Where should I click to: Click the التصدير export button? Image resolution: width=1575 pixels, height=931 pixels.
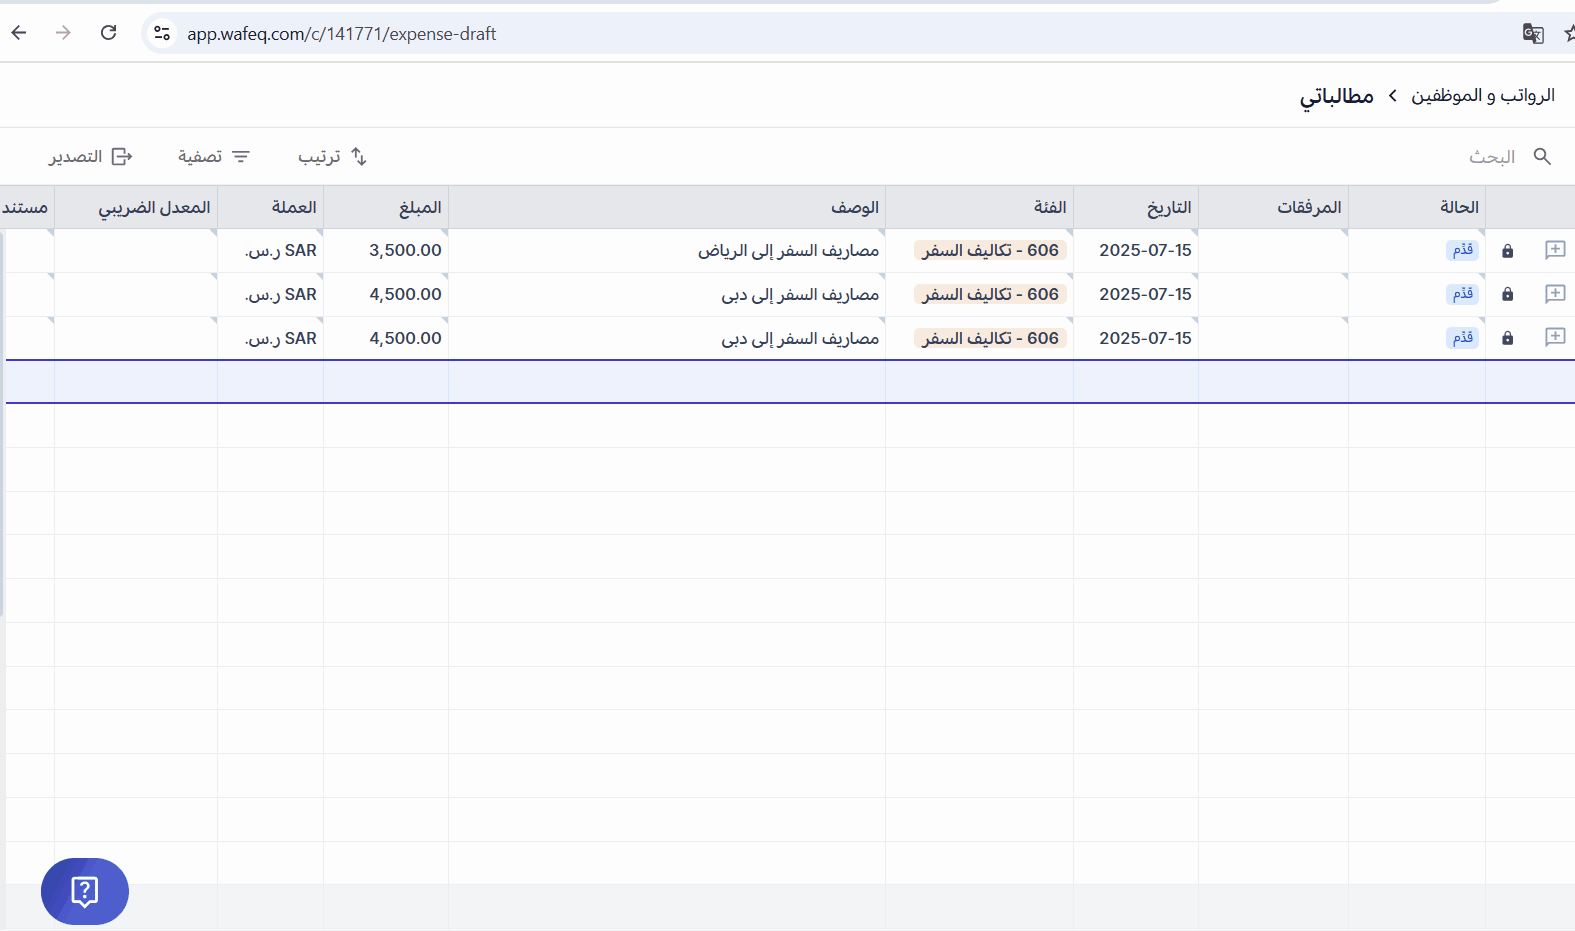[90, 156]
